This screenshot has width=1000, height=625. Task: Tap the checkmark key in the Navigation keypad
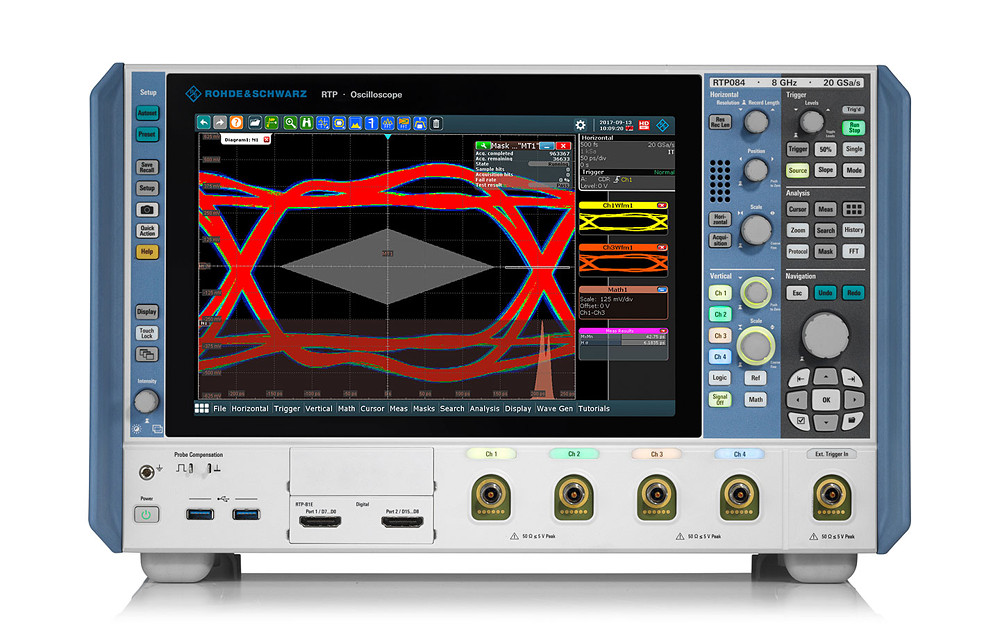pyautogui.click(x=800, y=420)
